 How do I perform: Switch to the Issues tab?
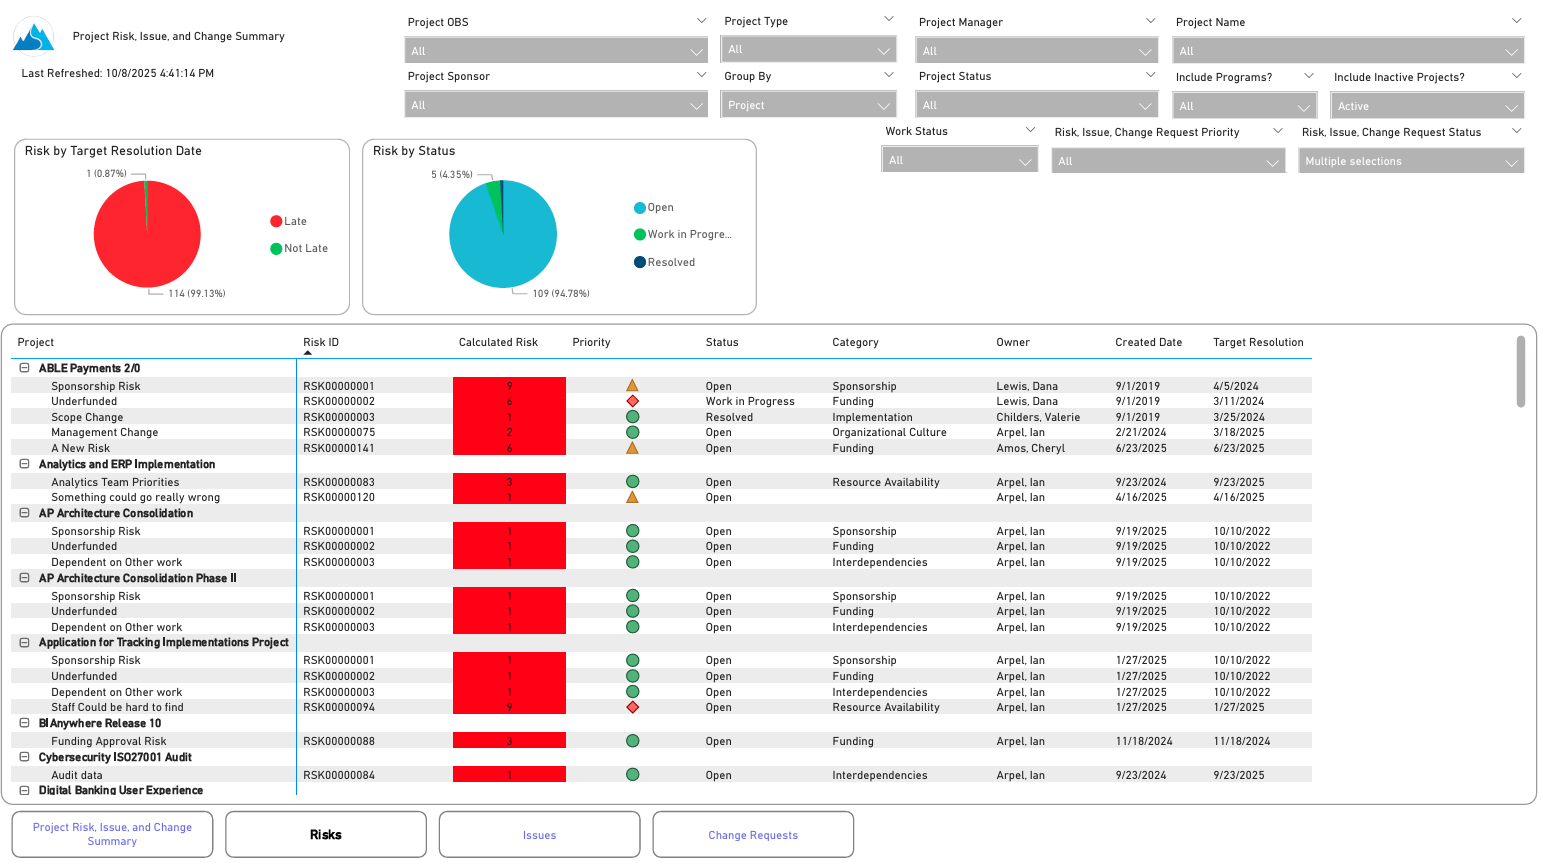(539, 835)
